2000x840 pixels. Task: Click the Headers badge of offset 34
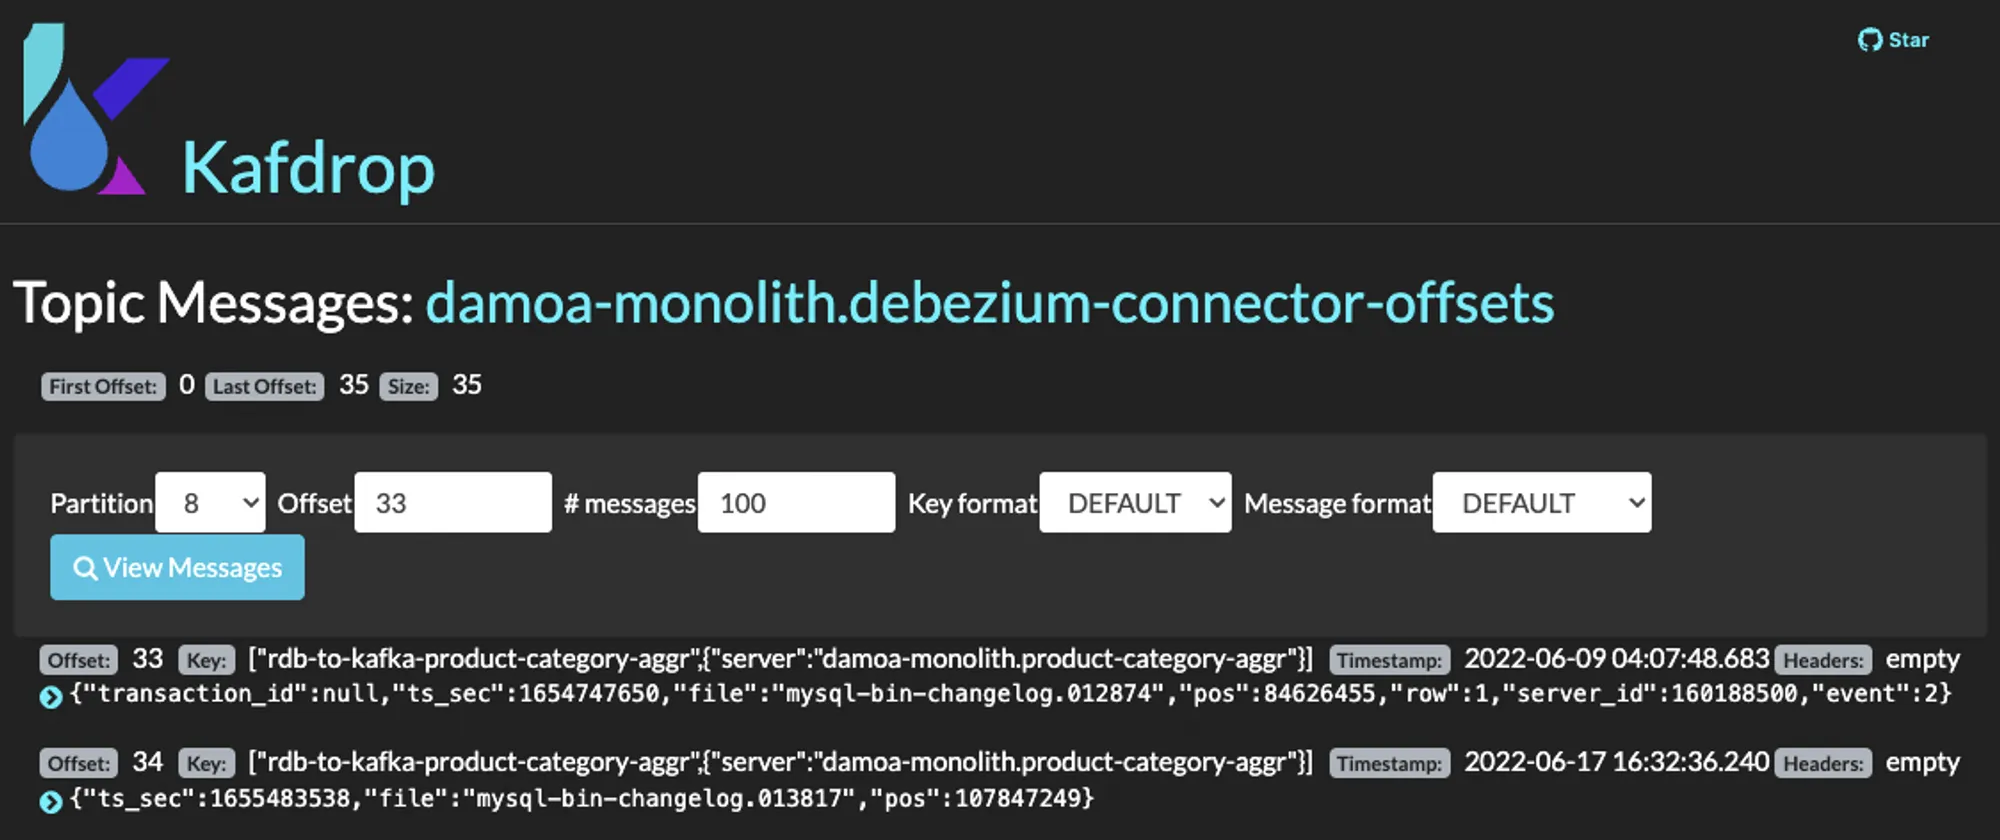pos(1823,764)
